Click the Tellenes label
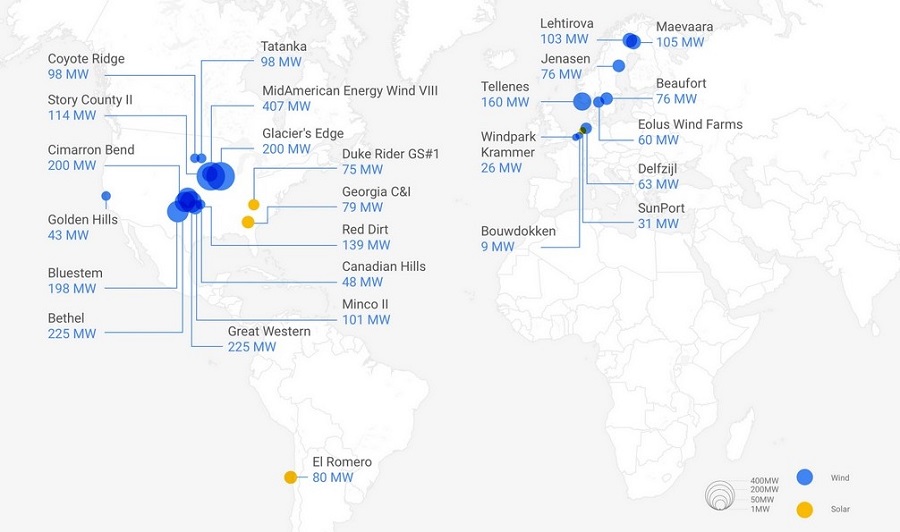900x532 pixels. pyautogui.click(x=505, y=87)
